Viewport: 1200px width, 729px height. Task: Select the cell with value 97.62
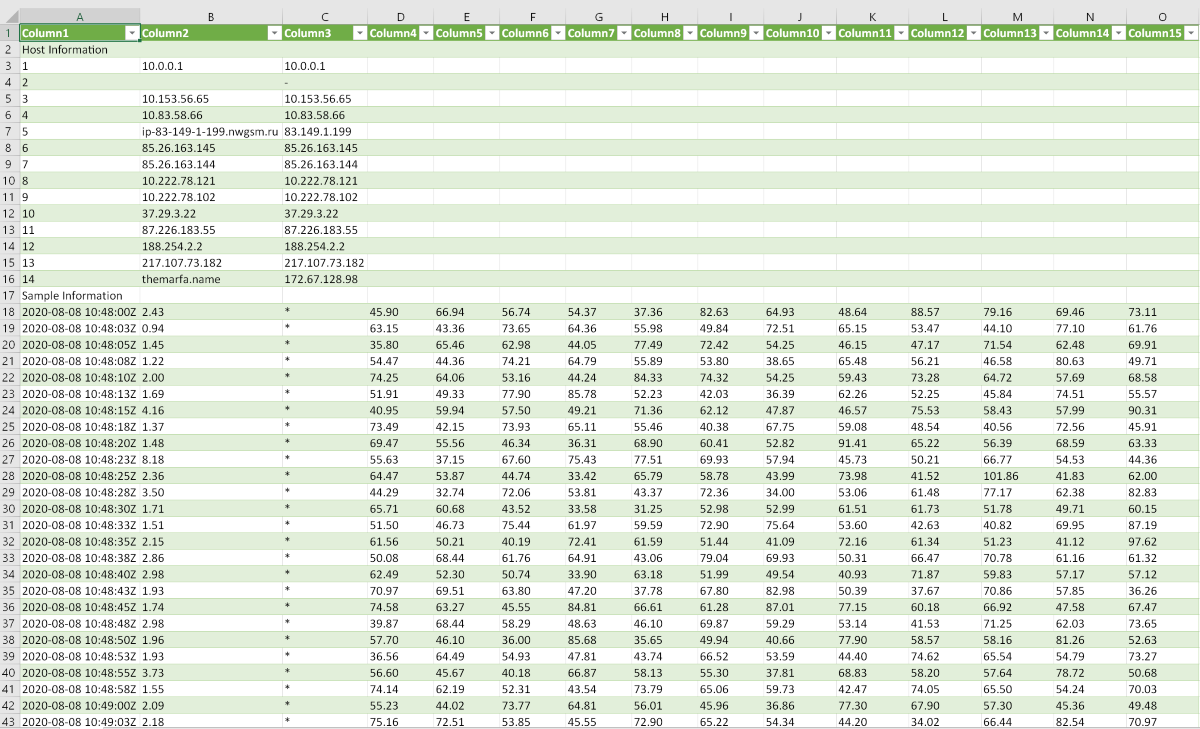point(1162,541)
